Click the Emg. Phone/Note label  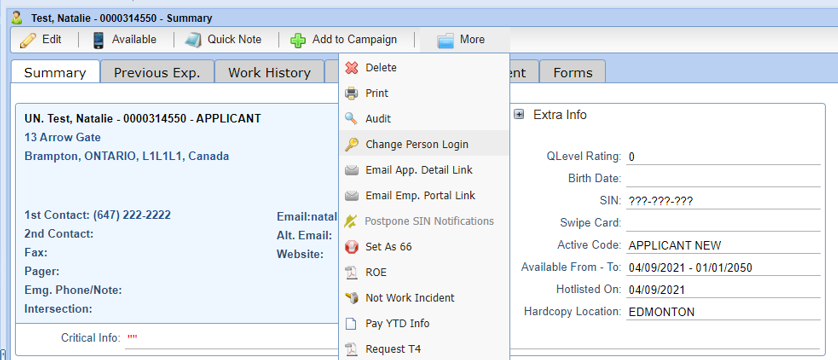[73, 291]
